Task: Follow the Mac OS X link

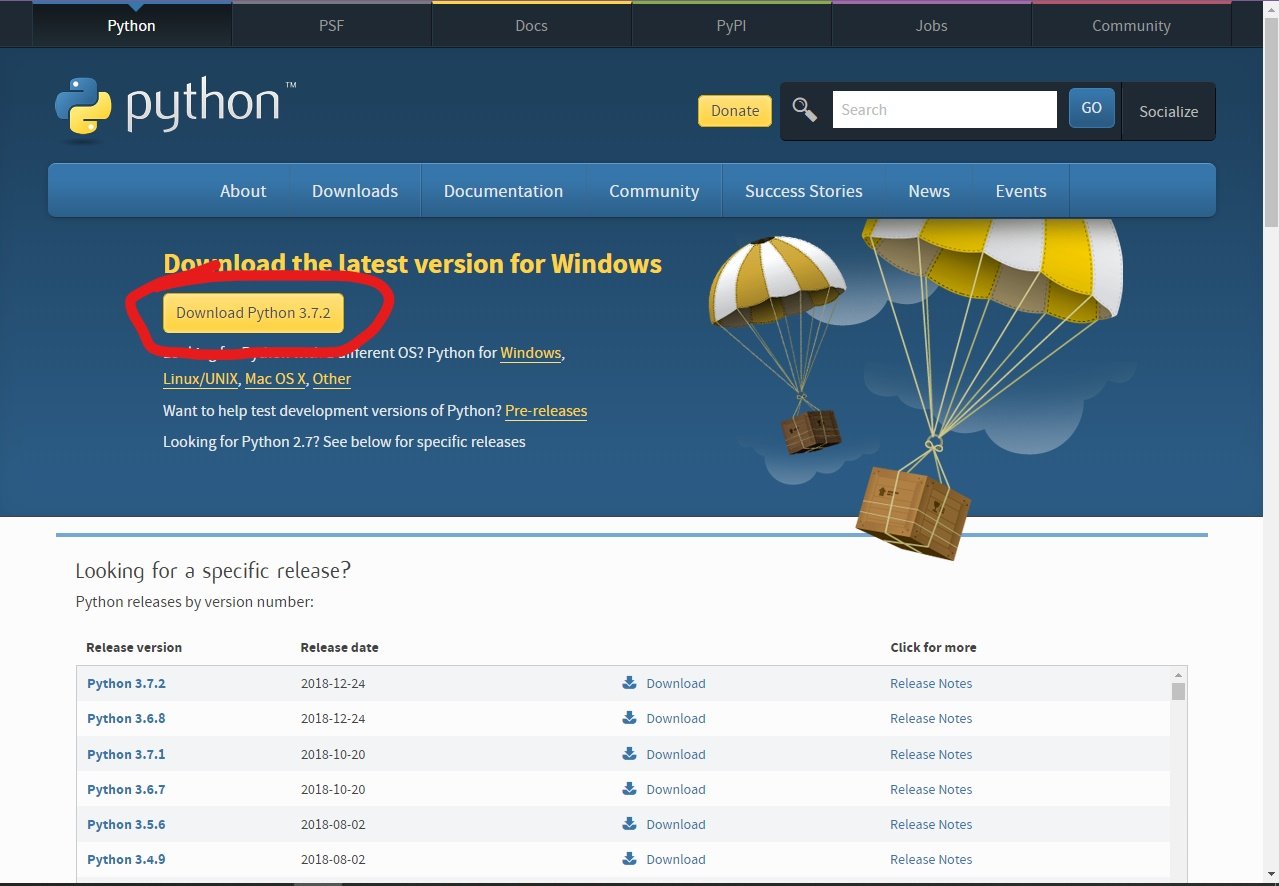Action: [277, 379]
